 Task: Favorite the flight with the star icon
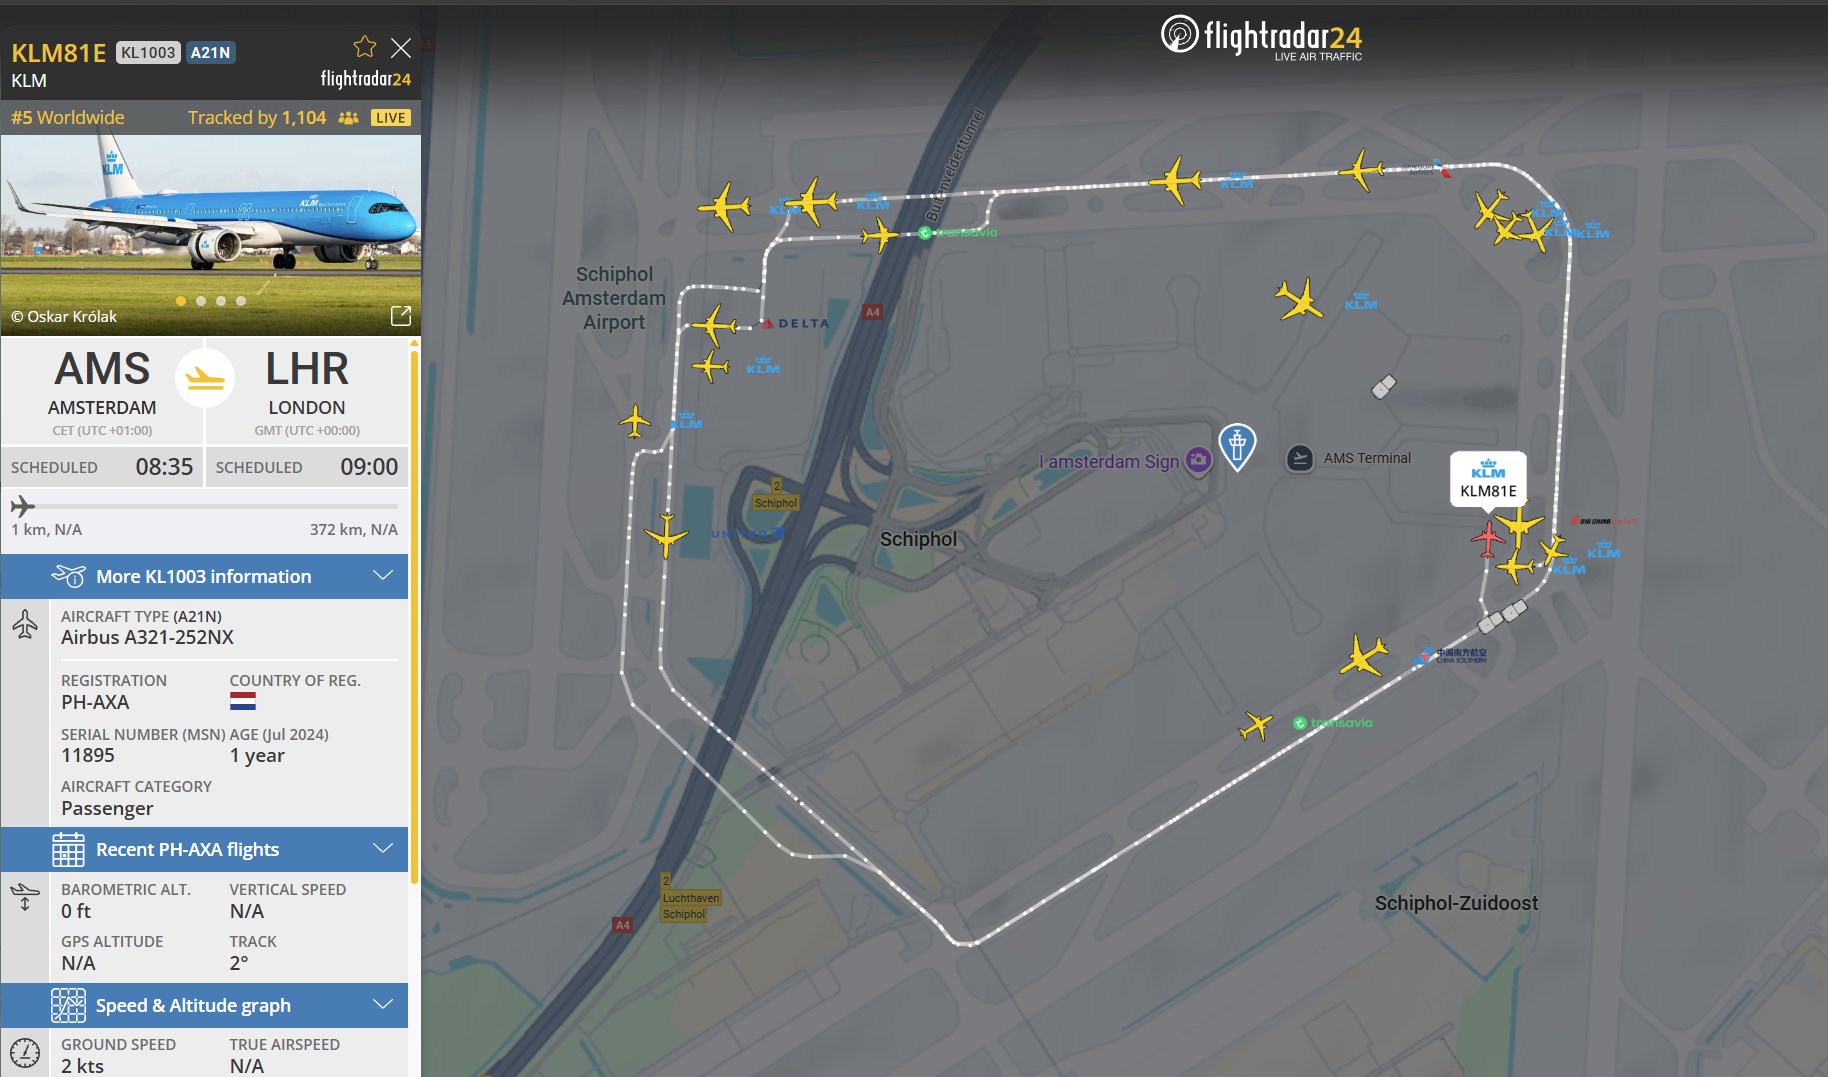(x=365, y=47)
